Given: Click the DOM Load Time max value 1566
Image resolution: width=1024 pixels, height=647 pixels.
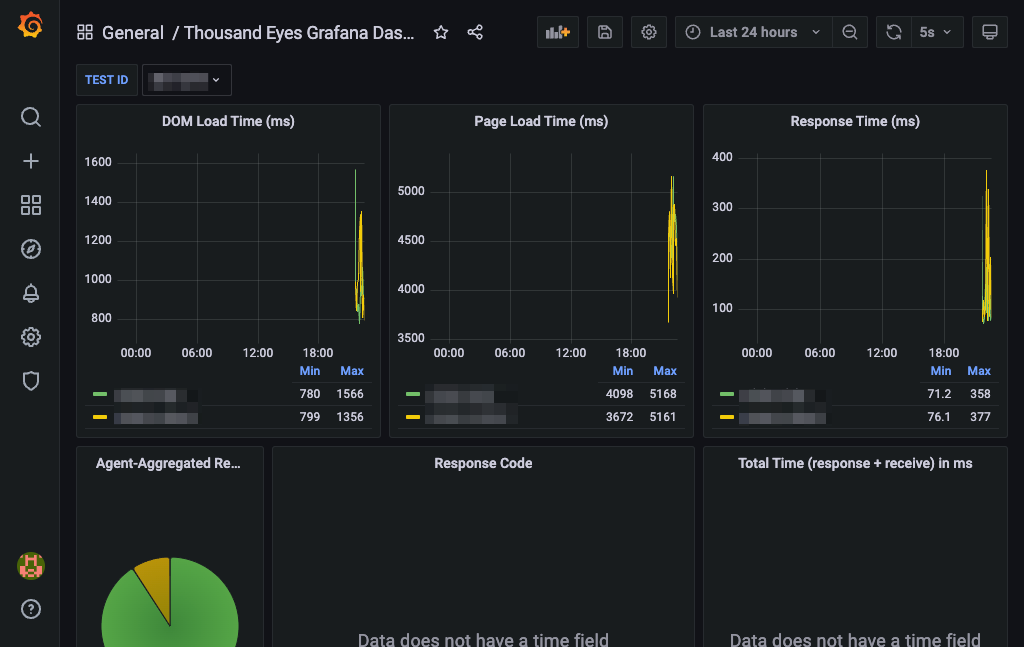Looking at the screenshot, I should (x=350, y=394).
